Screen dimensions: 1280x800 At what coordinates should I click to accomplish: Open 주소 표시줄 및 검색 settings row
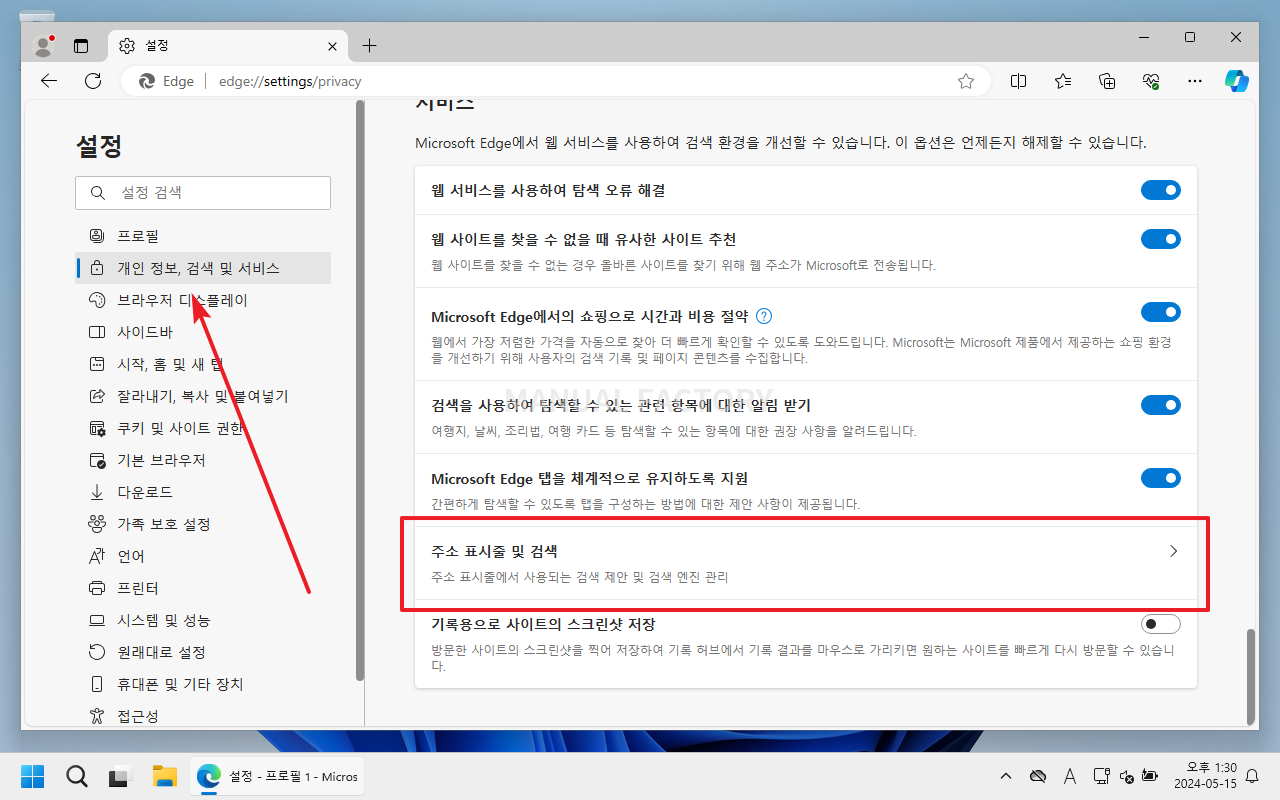tap(805, 563)
